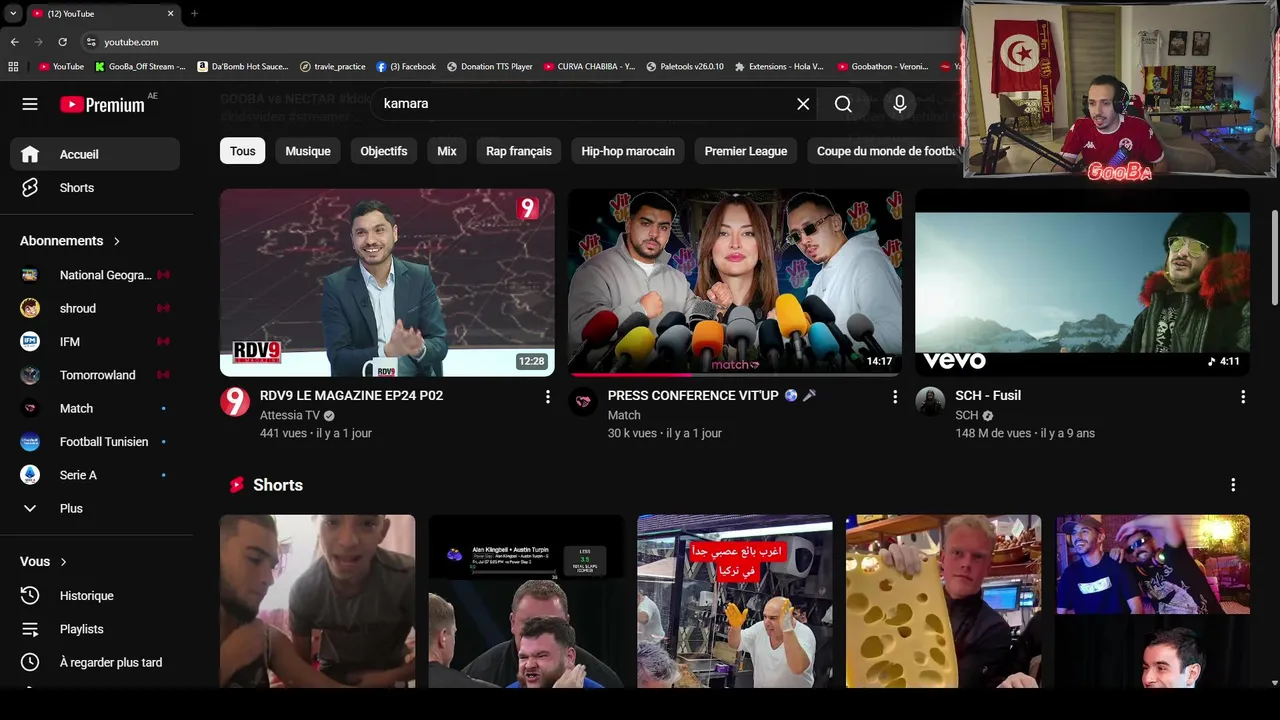Open options menu for RDV9 Le Magazine
1280x720 pixels.
pyautogui.click(x=547, y=397)
